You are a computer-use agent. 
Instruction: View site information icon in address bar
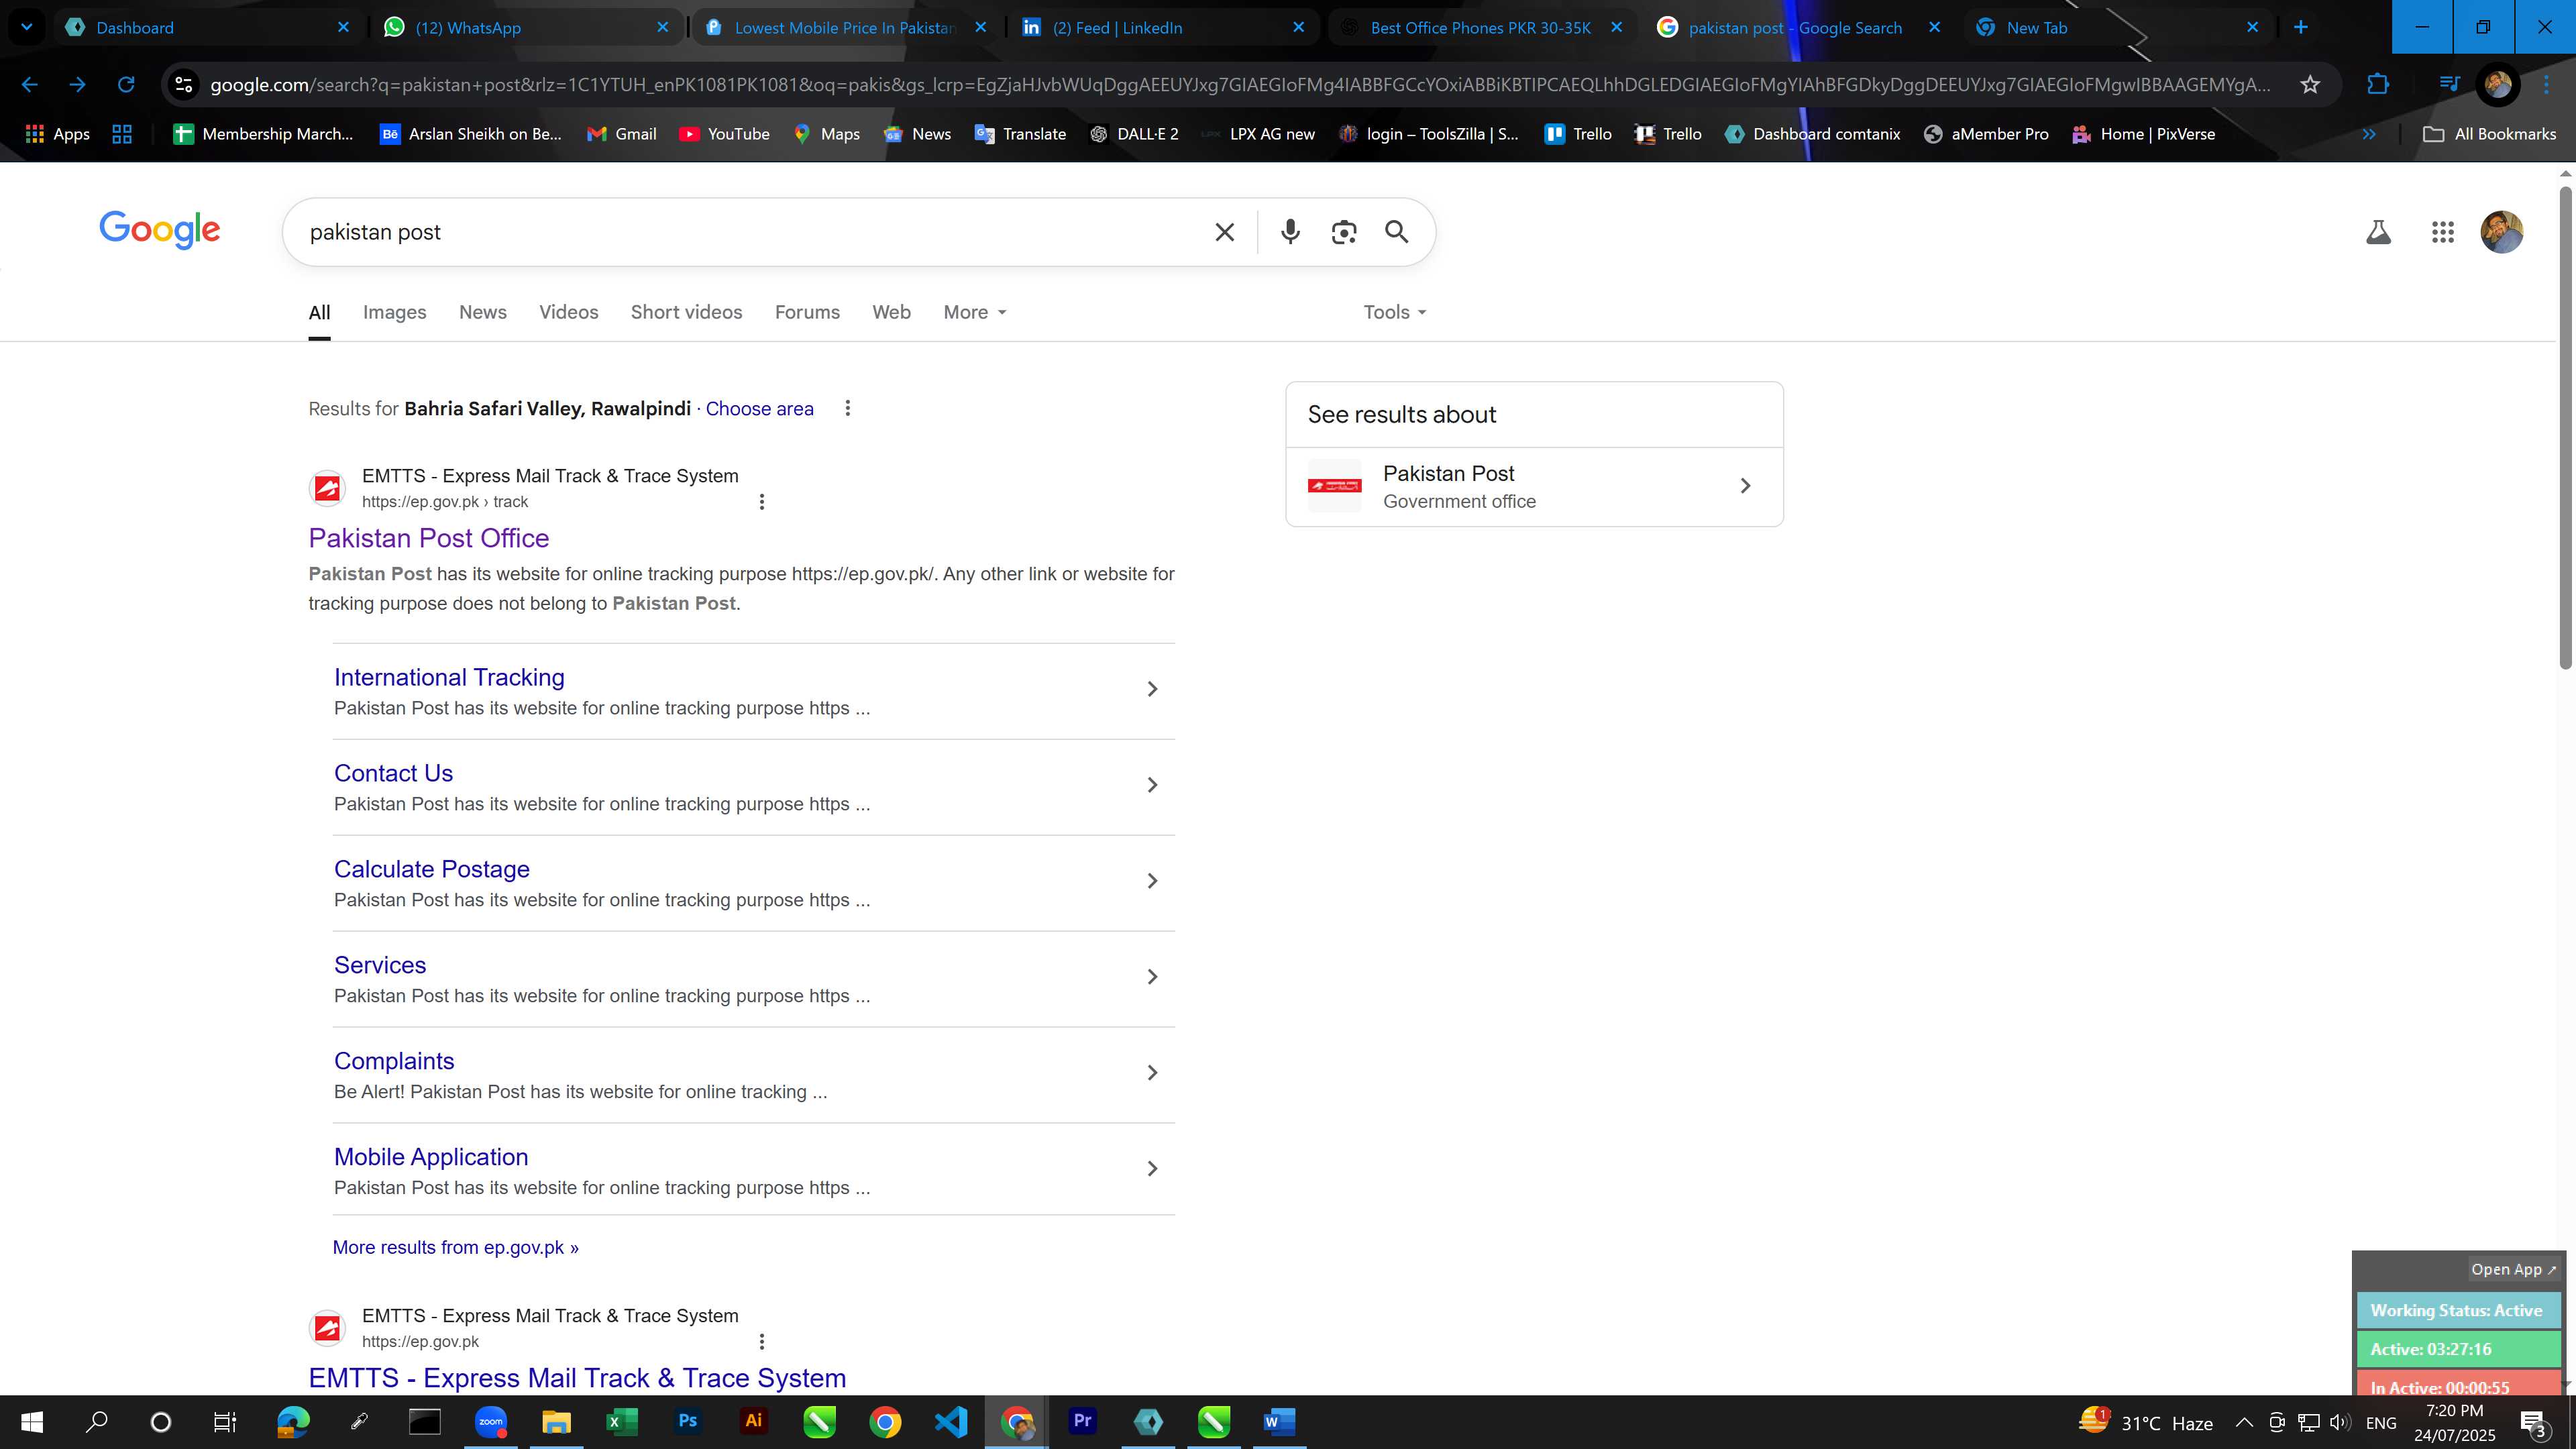(x=183, y=84)
